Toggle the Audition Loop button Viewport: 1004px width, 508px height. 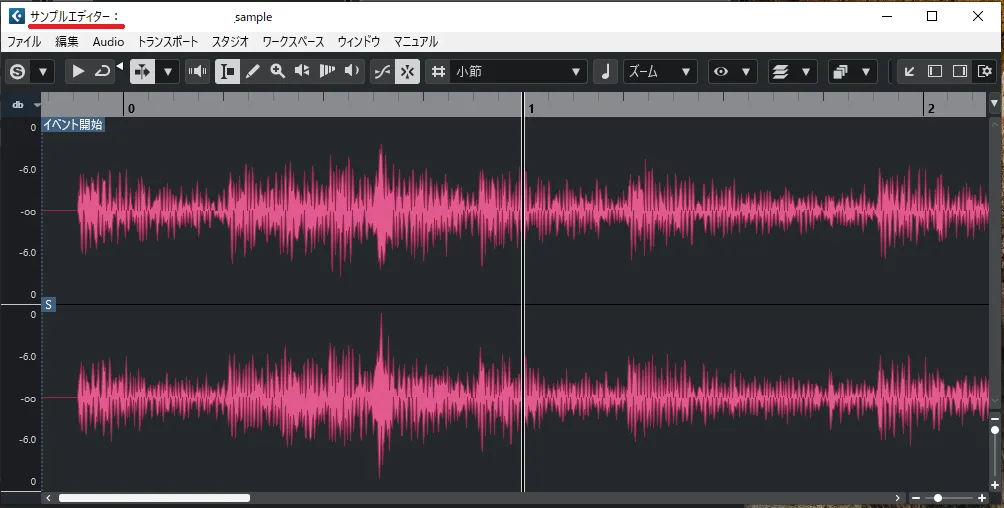pos(102,71)
